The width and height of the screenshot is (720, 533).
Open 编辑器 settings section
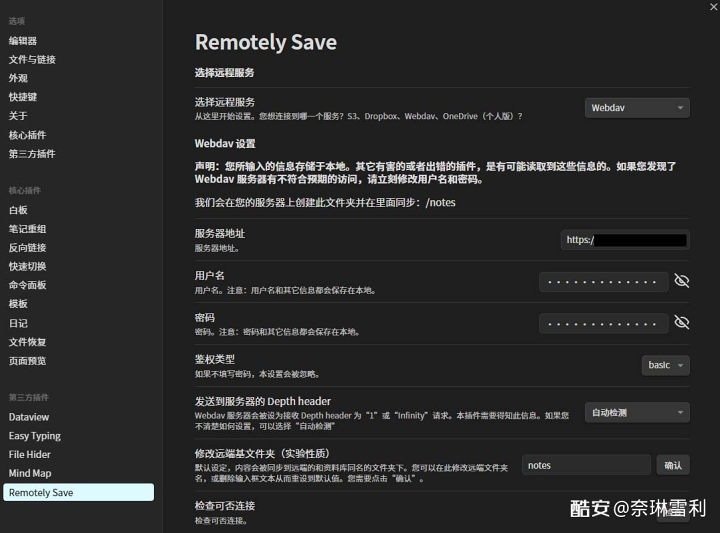click(x=23, y=41)
